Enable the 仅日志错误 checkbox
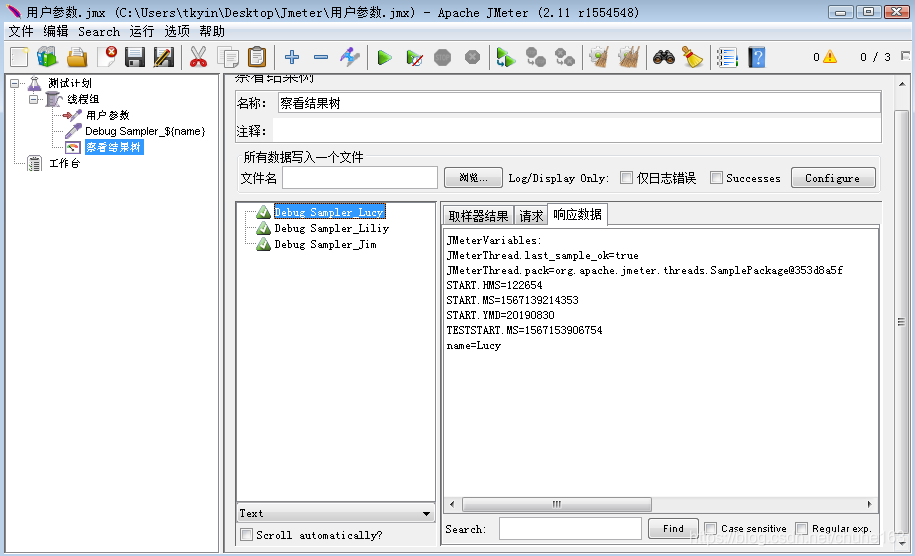The image size is (915, 556). (626, 178)
